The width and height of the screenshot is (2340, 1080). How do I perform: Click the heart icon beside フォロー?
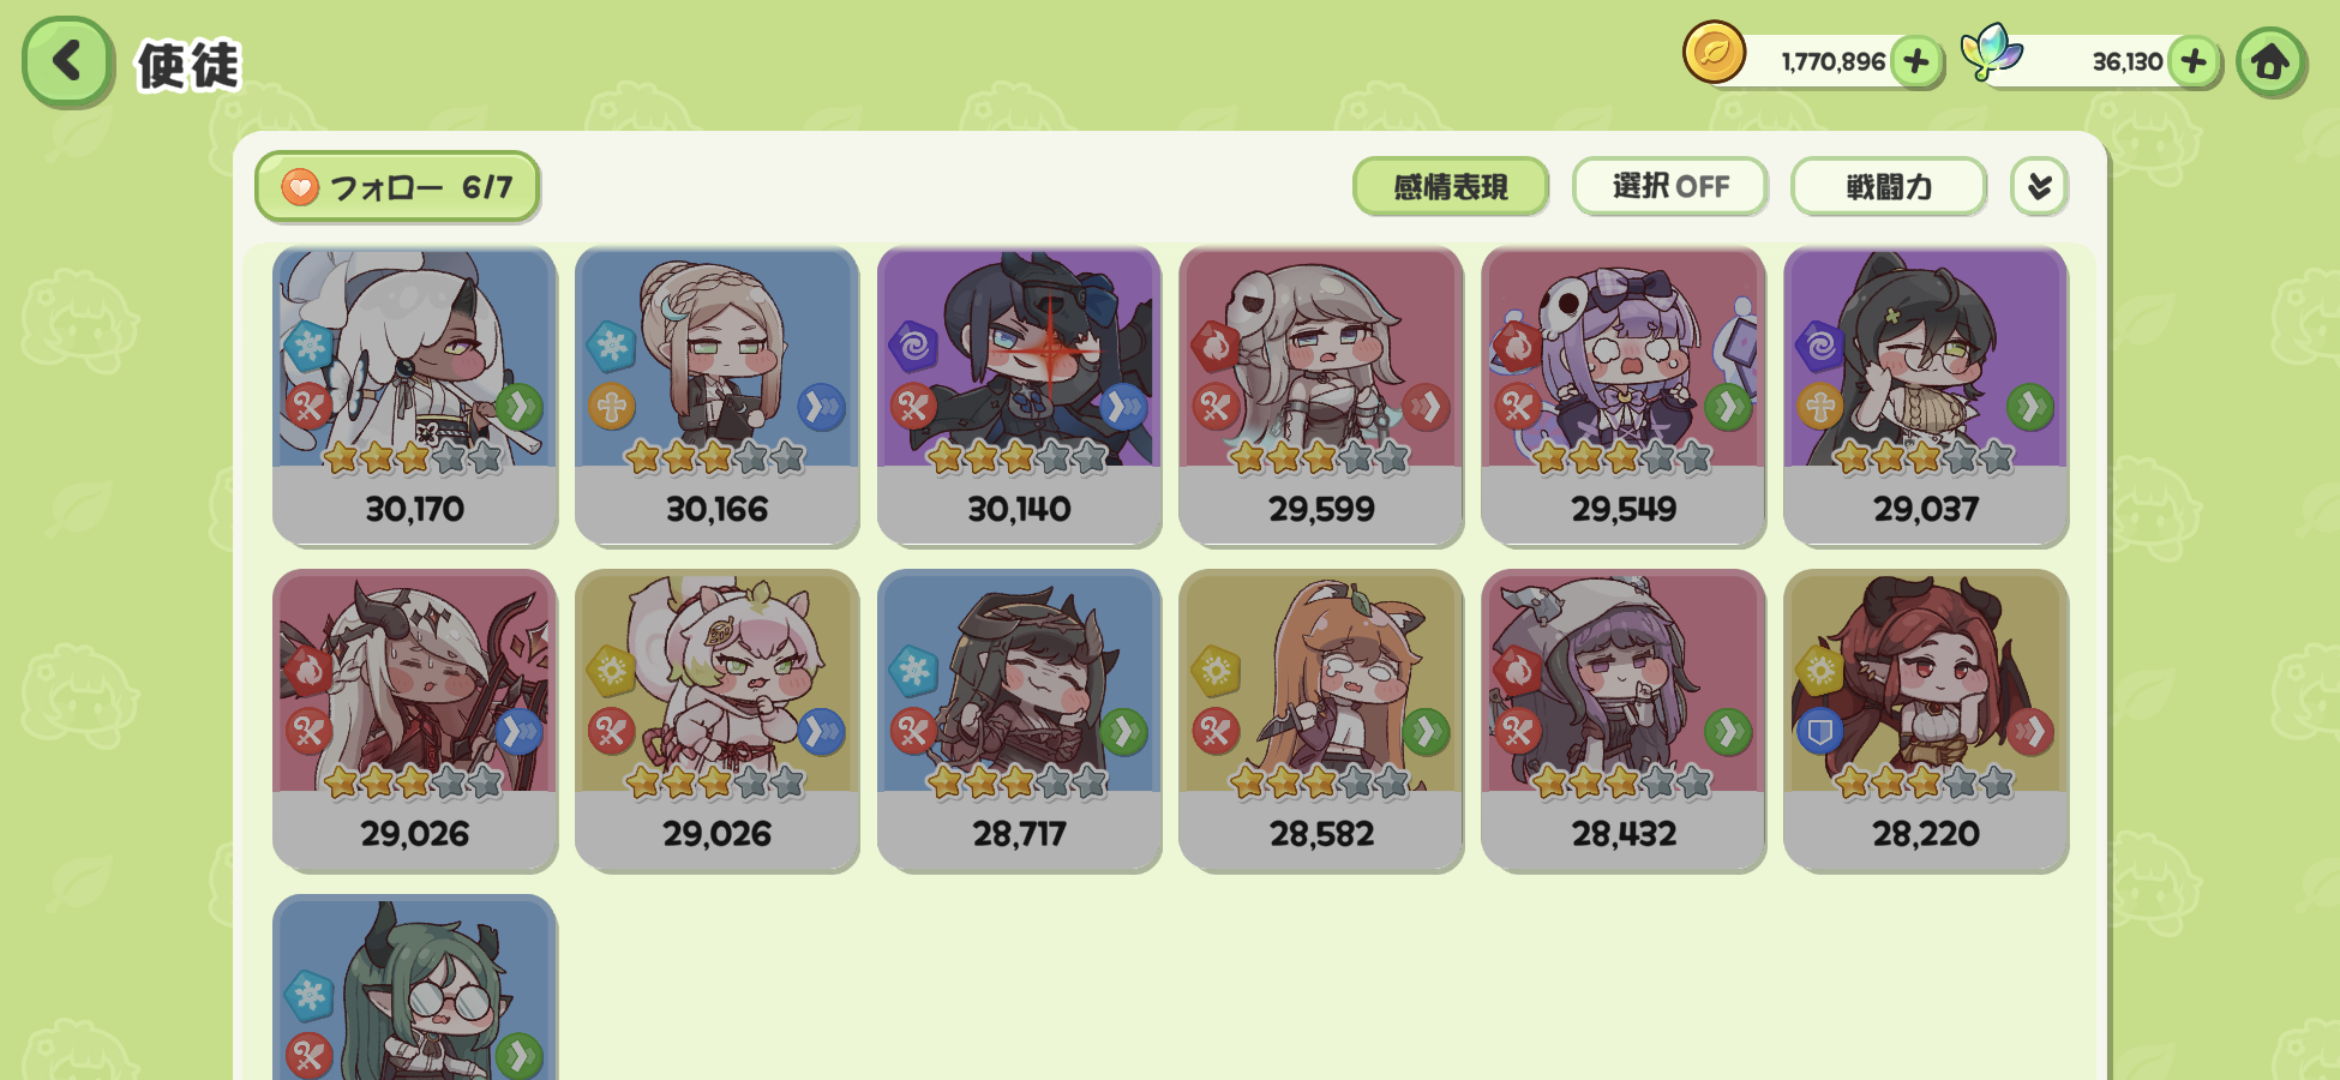click(x=299, y=187)
